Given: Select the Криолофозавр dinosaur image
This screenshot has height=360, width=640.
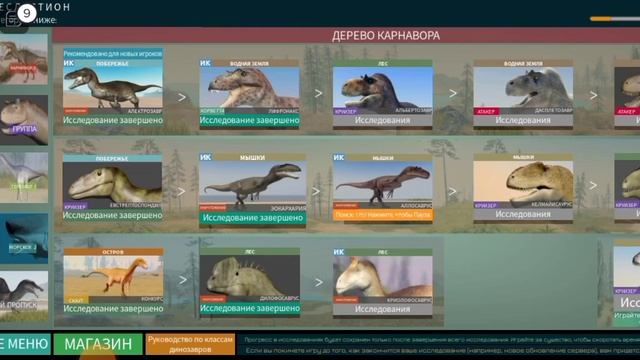Looking at the screenshot, I should pos(382,276).
